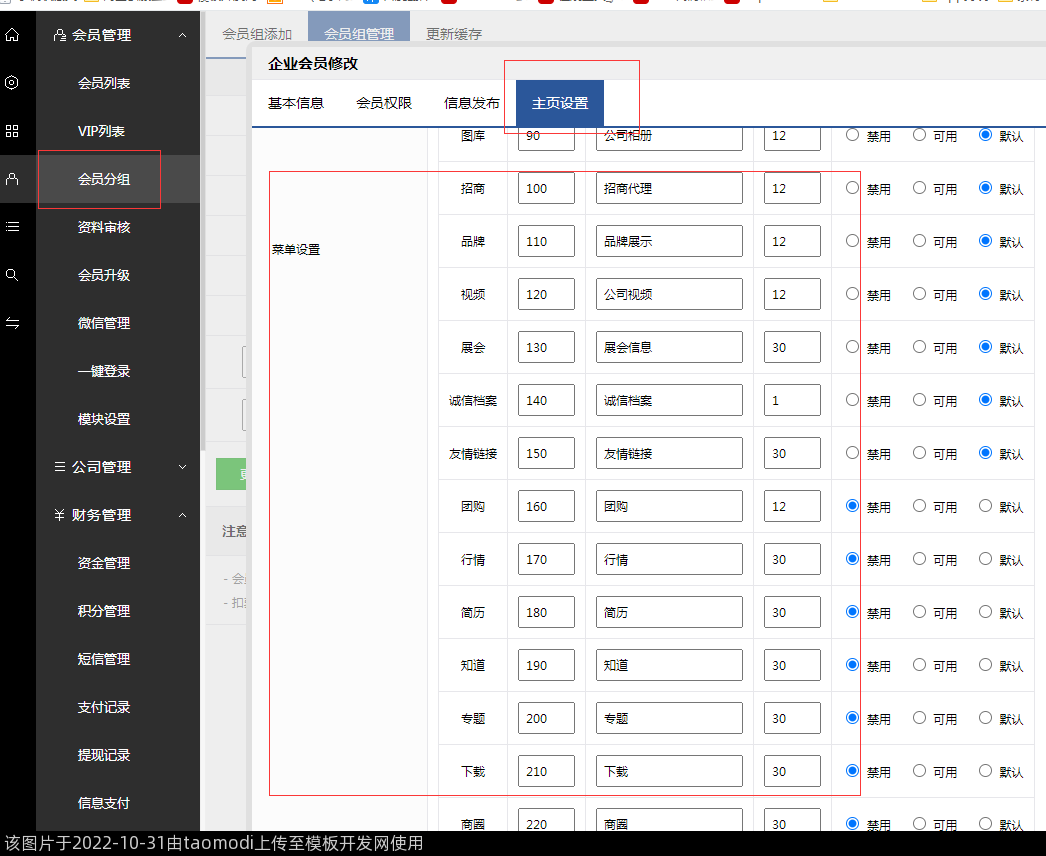
Task: Collapse the 财务管理 section chevron
Action: 182,515
